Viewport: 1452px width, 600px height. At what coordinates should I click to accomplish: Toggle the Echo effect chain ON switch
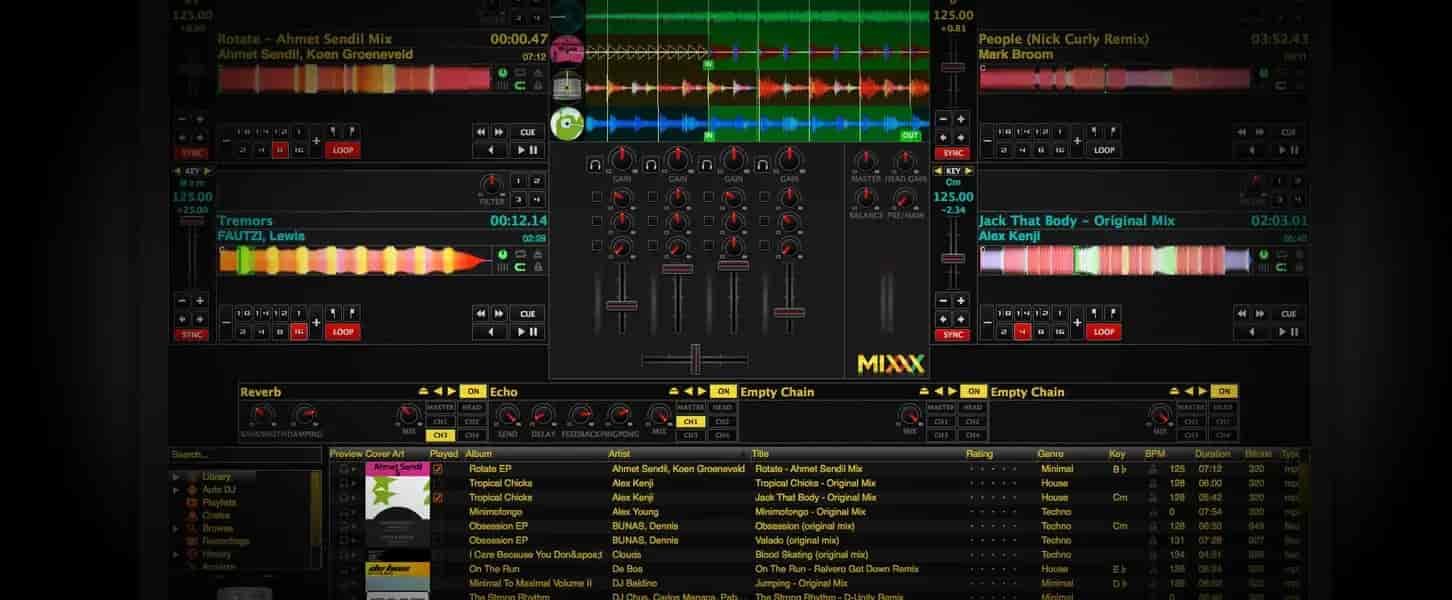(722, 391)
